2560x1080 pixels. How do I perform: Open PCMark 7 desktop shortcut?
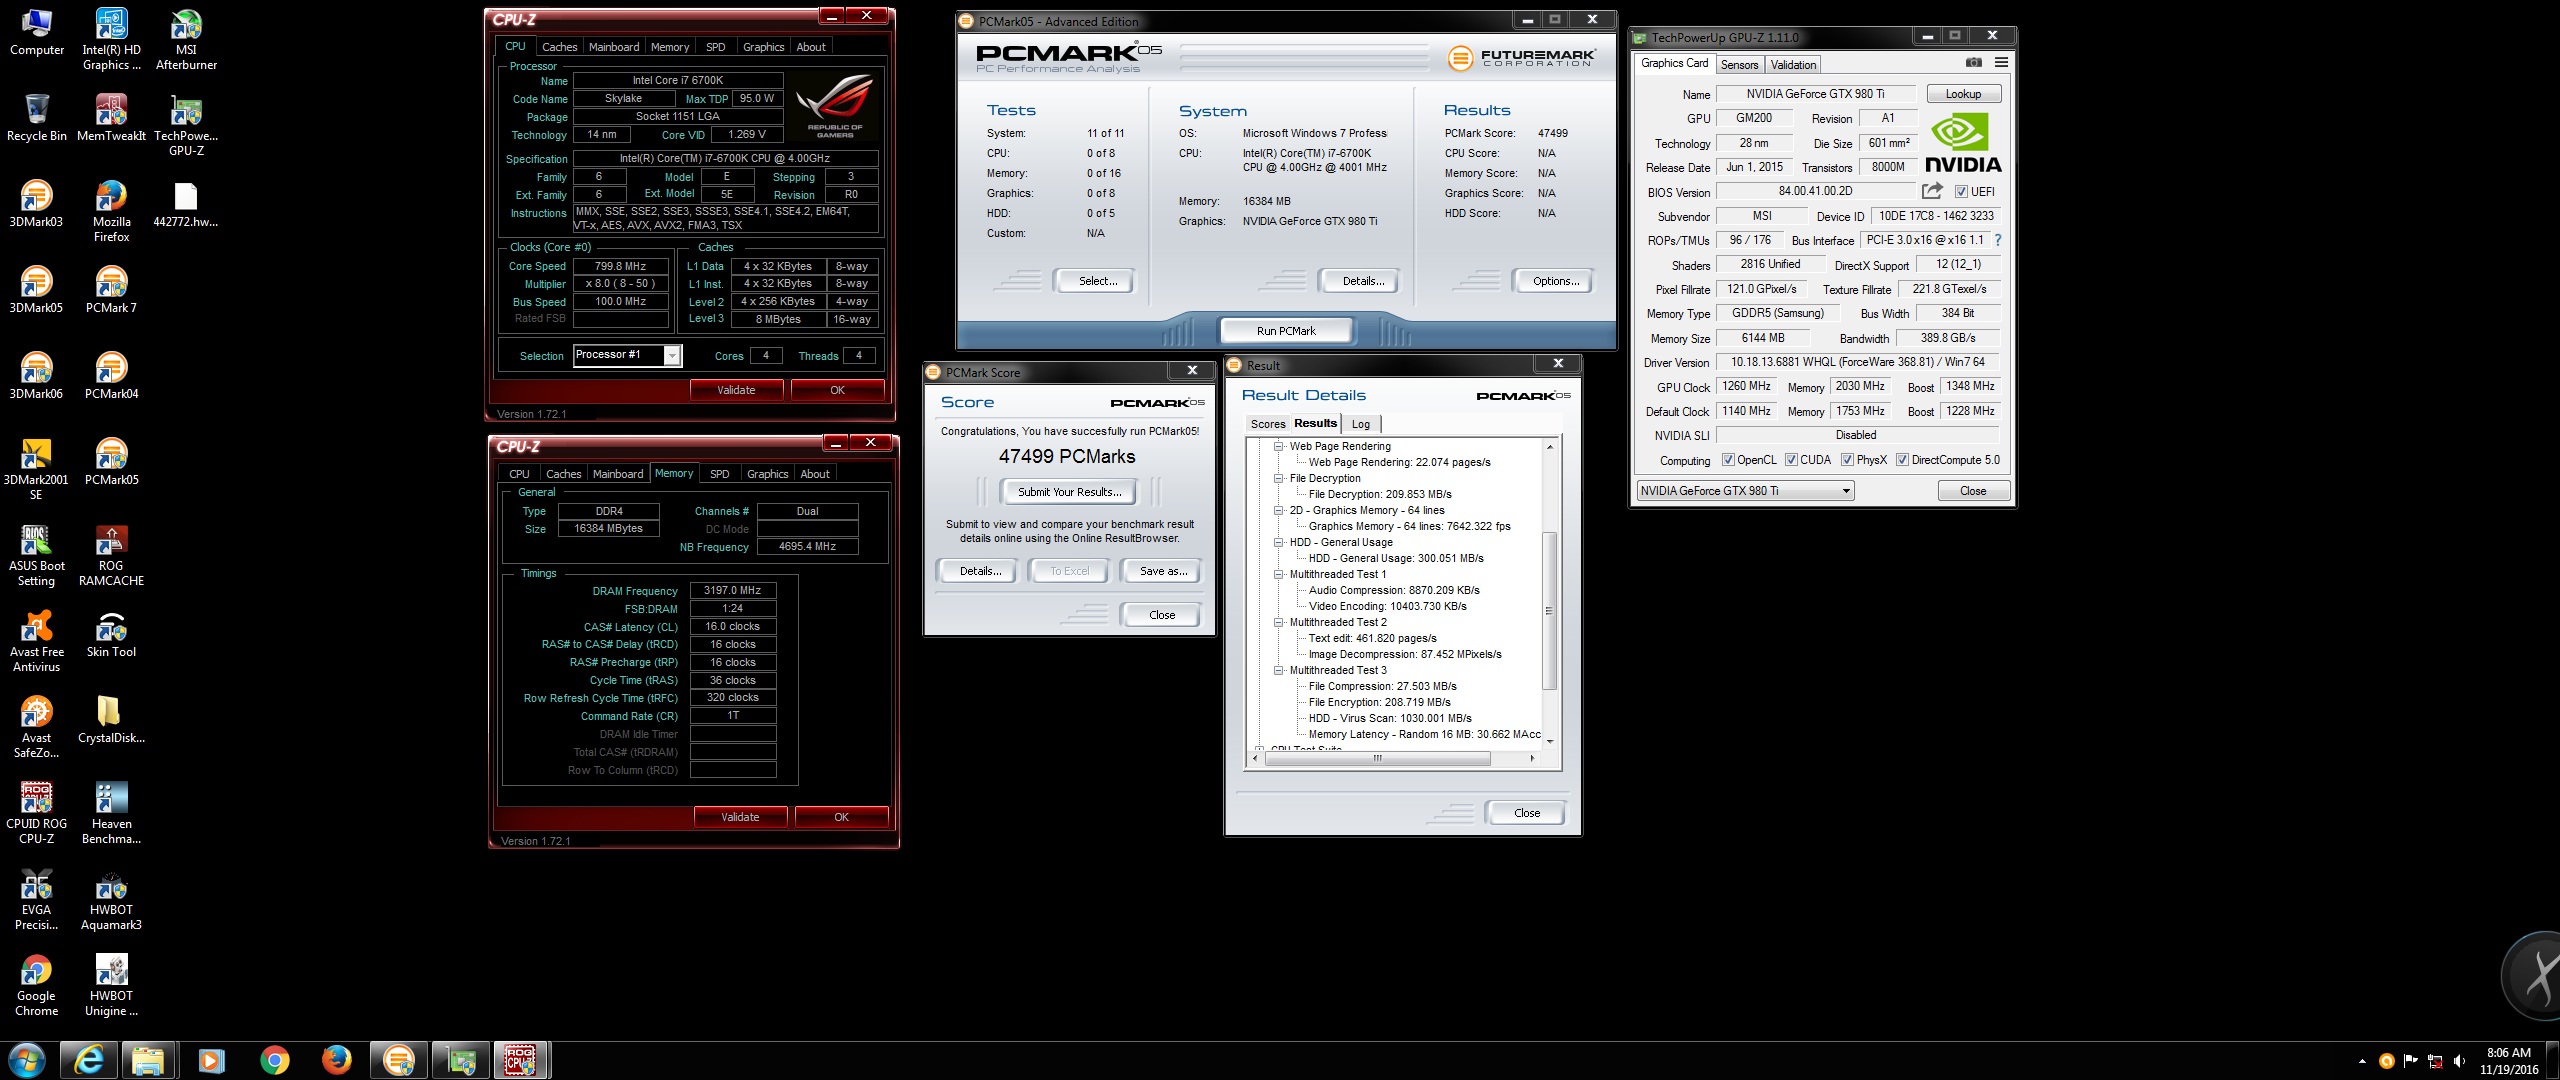(111, 290)
